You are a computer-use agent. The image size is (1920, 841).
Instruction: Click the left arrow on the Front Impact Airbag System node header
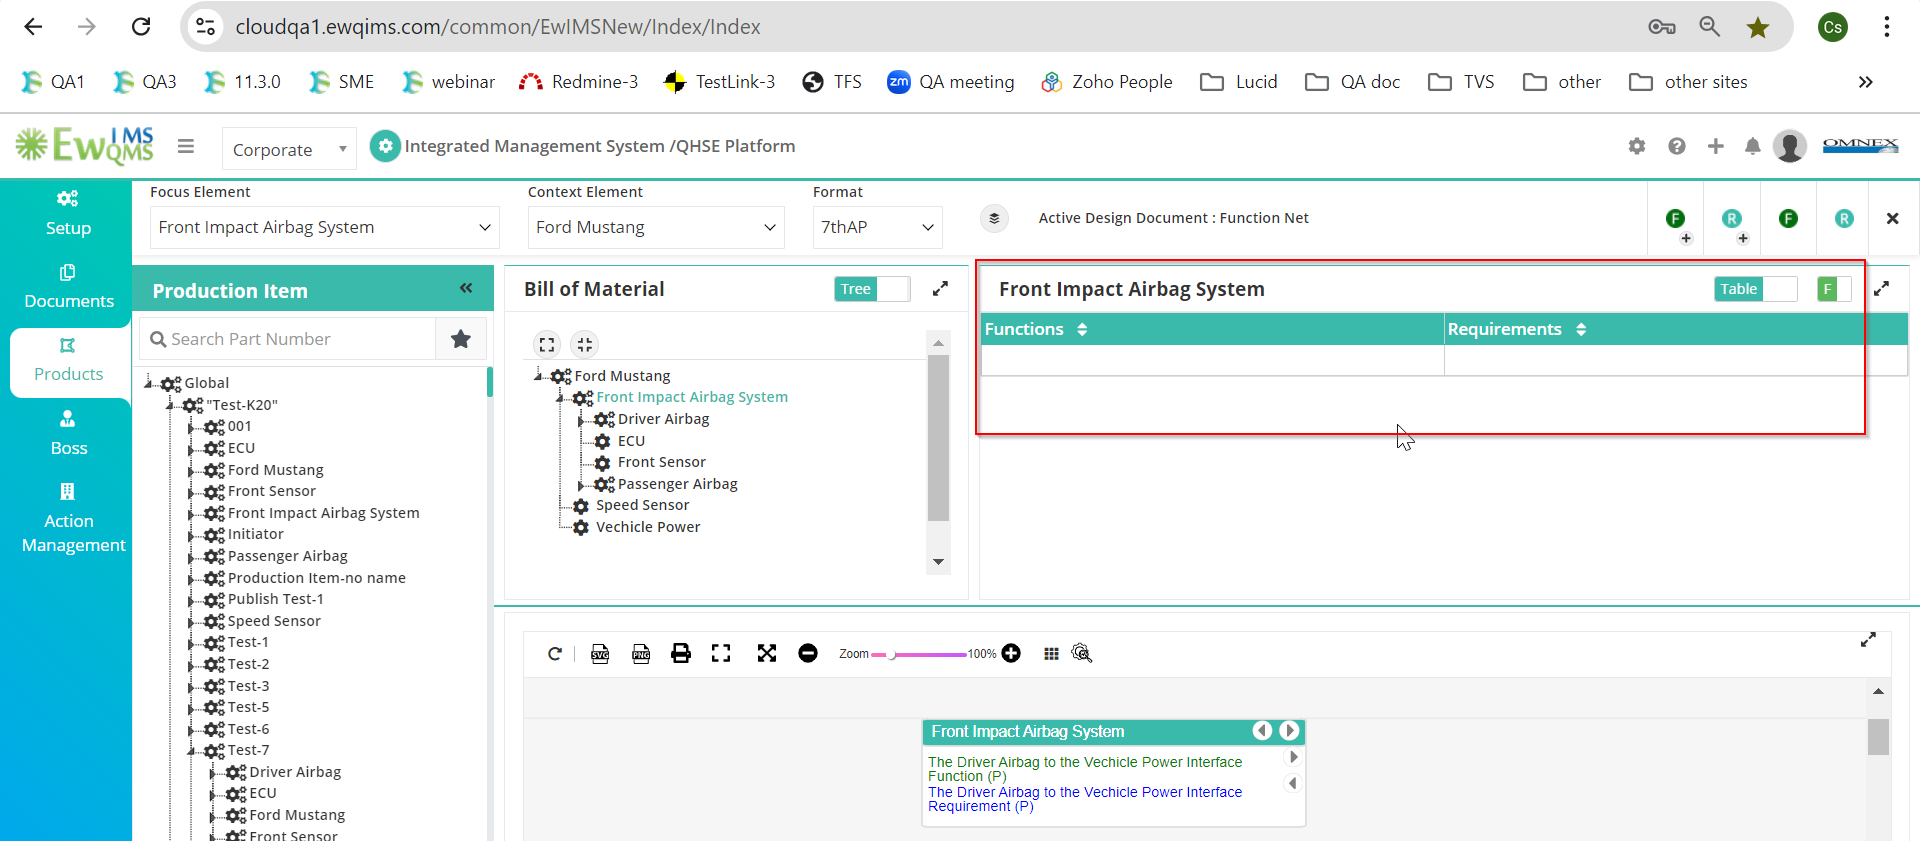tap(1263, 731)
